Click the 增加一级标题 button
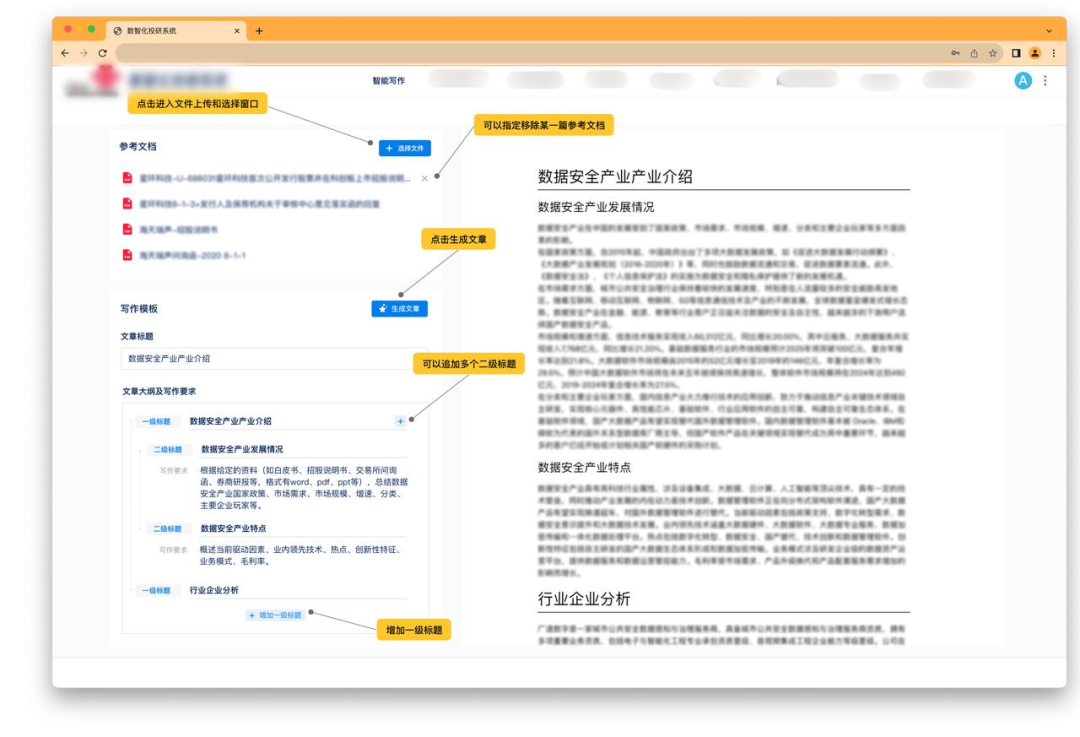 [x=276, y=615]
